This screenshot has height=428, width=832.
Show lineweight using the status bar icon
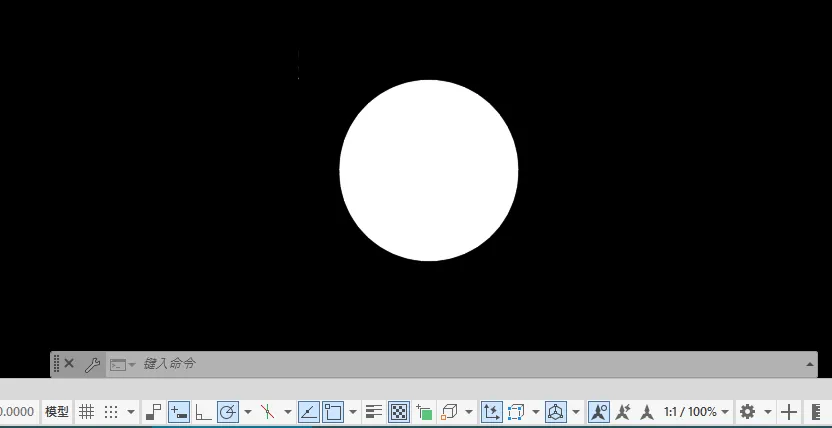coord(374,412)
